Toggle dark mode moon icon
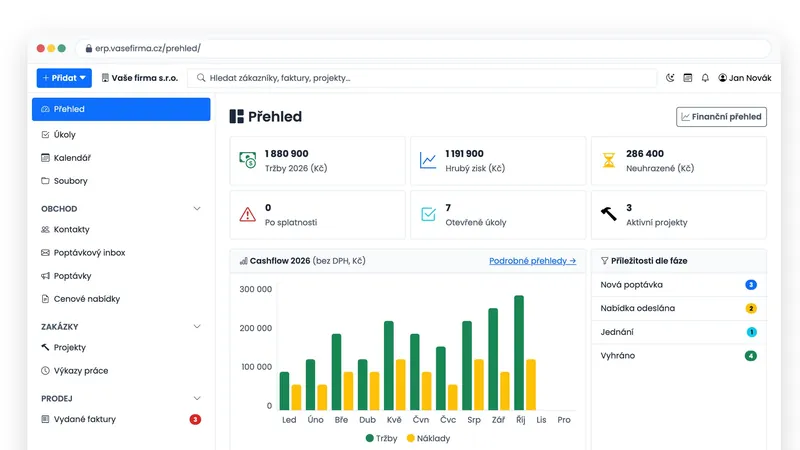The image size is (800, 450). (x=670, y=78)
